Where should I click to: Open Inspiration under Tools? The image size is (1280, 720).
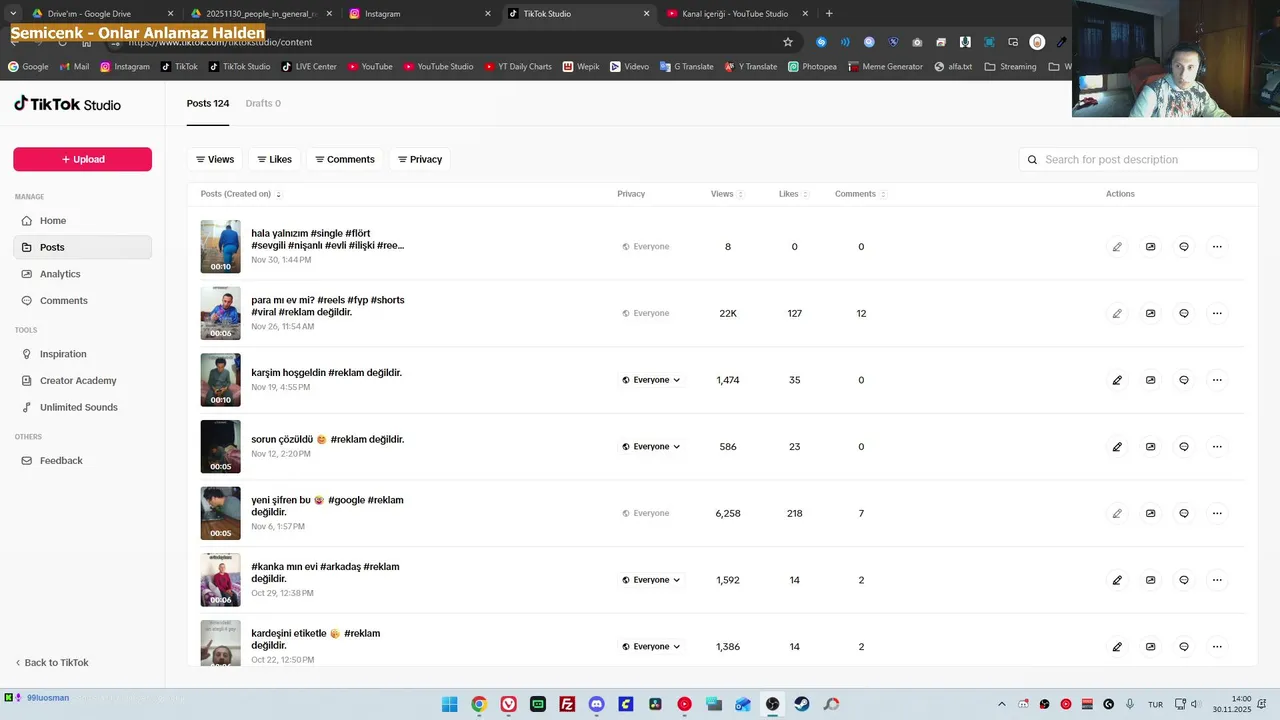click(x=82, y=354)
